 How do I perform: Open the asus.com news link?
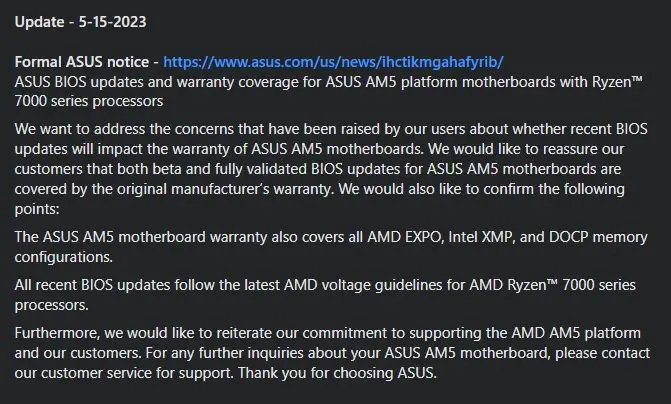(333, 62)
